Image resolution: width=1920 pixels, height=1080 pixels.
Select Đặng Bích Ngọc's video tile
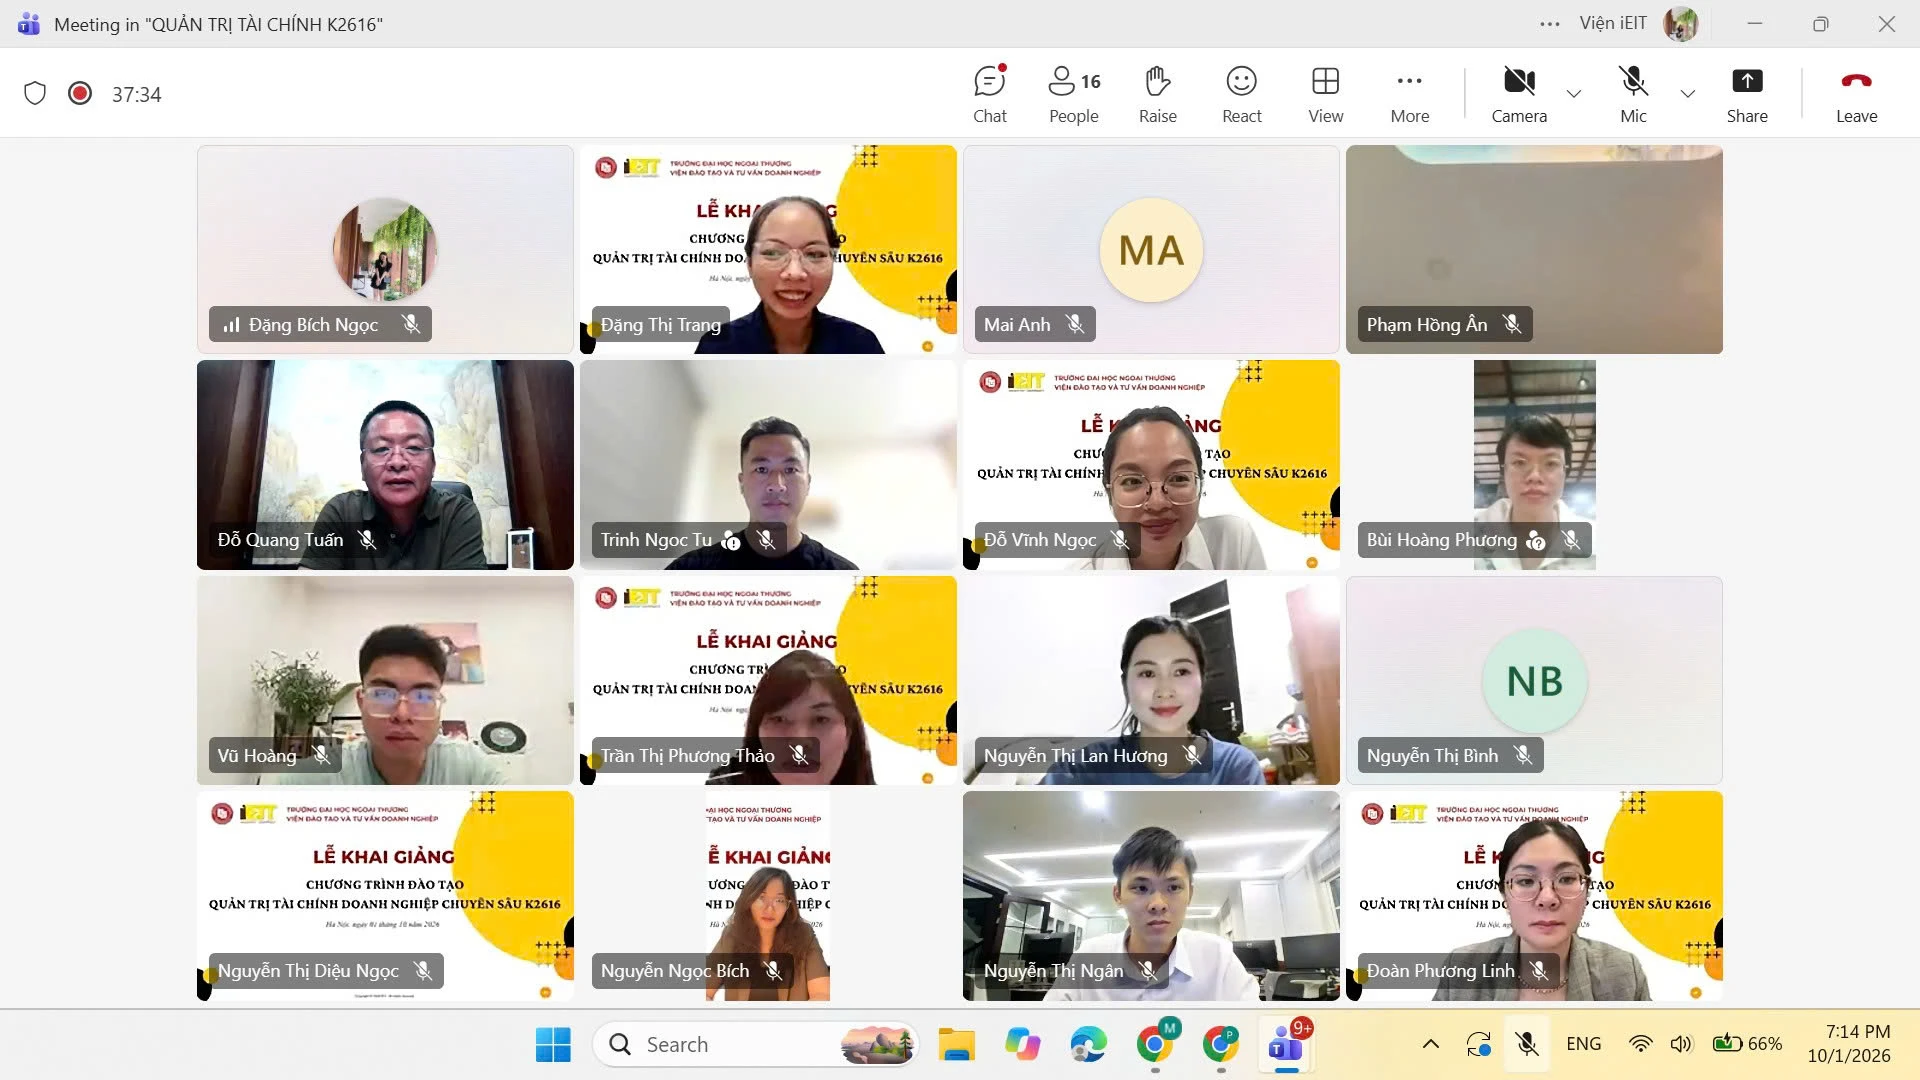tap(385, 249)
